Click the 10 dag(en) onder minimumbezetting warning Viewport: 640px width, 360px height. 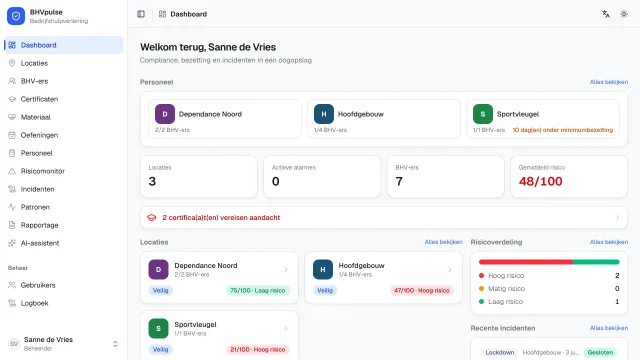tap(563, 130)
